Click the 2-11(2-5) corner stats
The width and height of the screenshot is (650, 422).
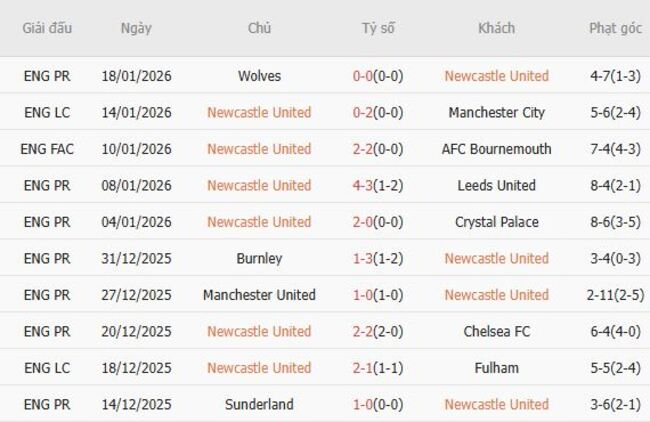click(x=615, y=295)
